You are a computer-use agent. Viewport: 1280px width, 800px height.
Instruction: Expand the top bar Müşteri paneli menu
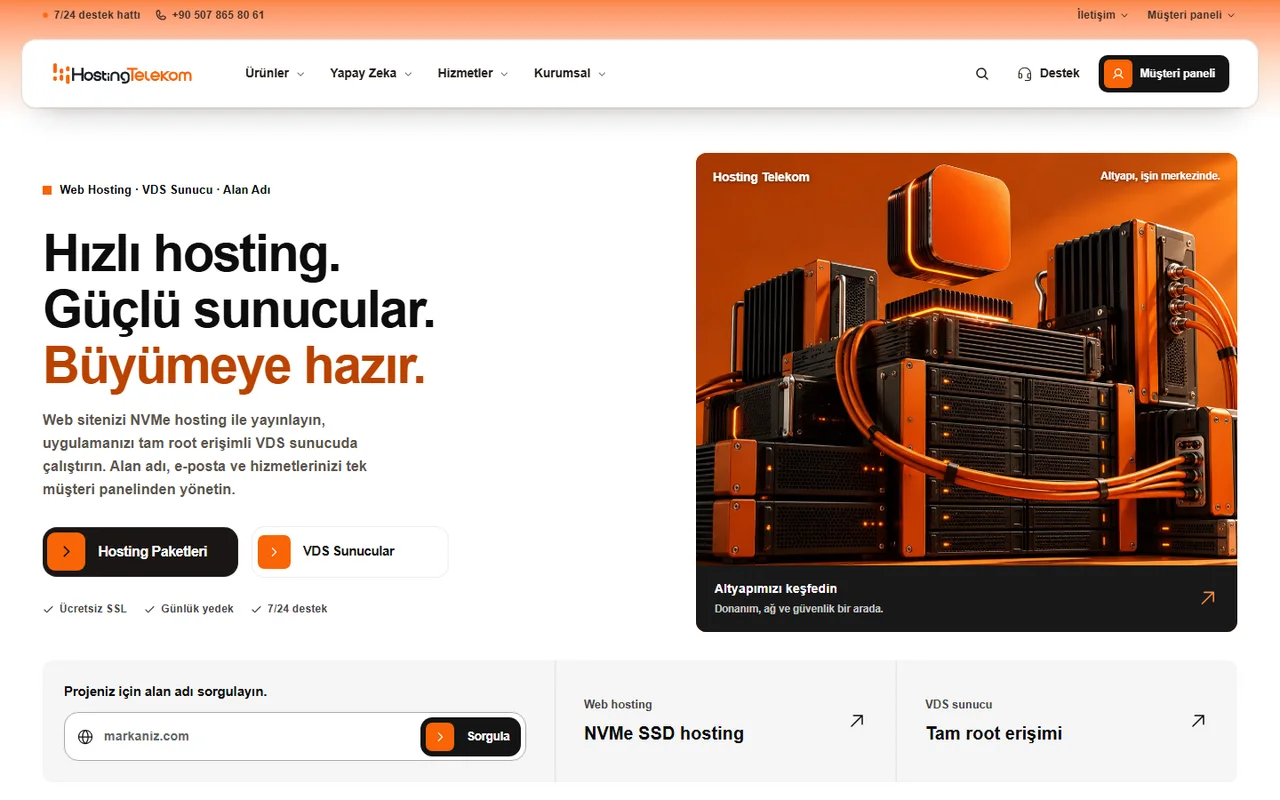pos(1191,15)
